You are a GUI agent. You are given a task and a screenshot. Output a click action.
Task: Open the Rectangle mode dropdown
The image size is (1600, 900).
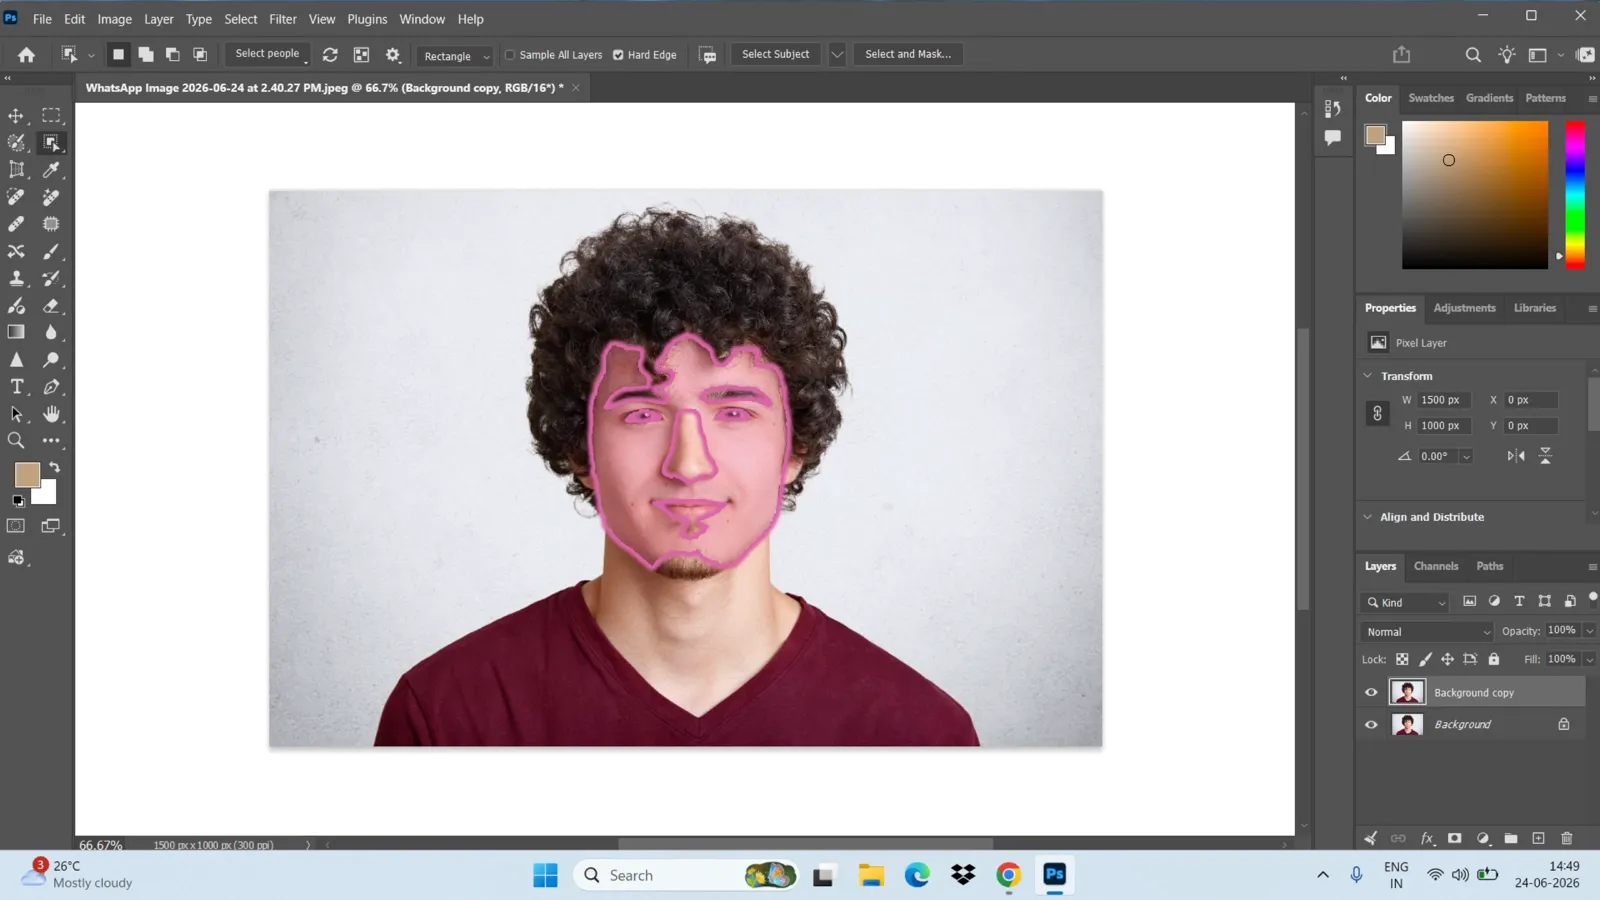point(455,56)
